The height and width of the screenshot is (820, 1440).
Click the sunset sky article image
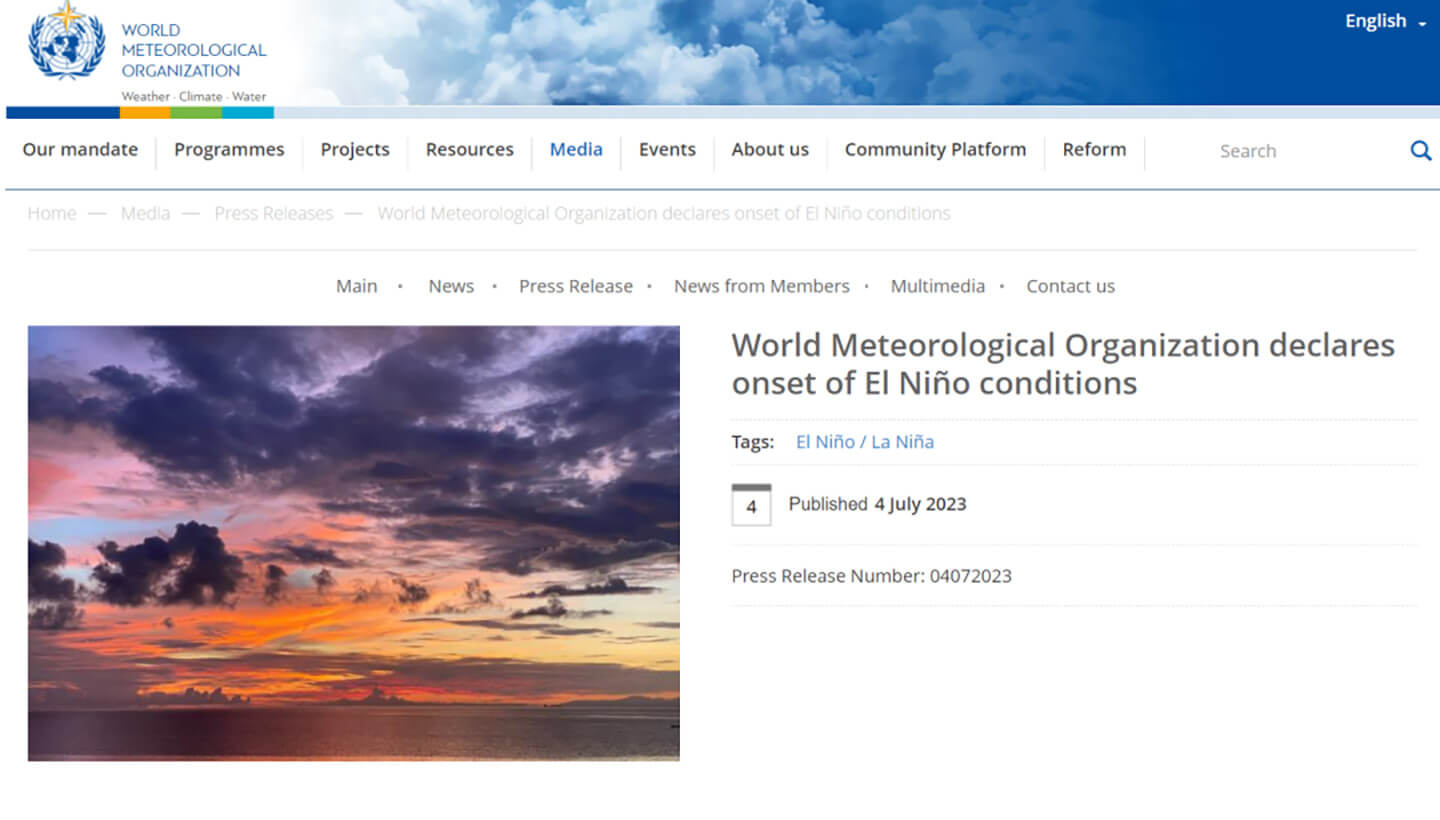(353, 543)
